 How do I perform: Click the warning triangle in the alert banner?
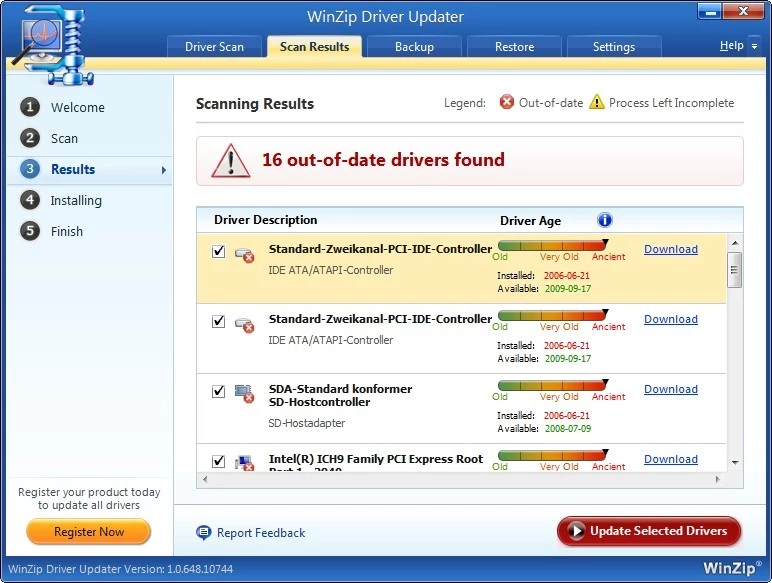click(x=231, y=160)
